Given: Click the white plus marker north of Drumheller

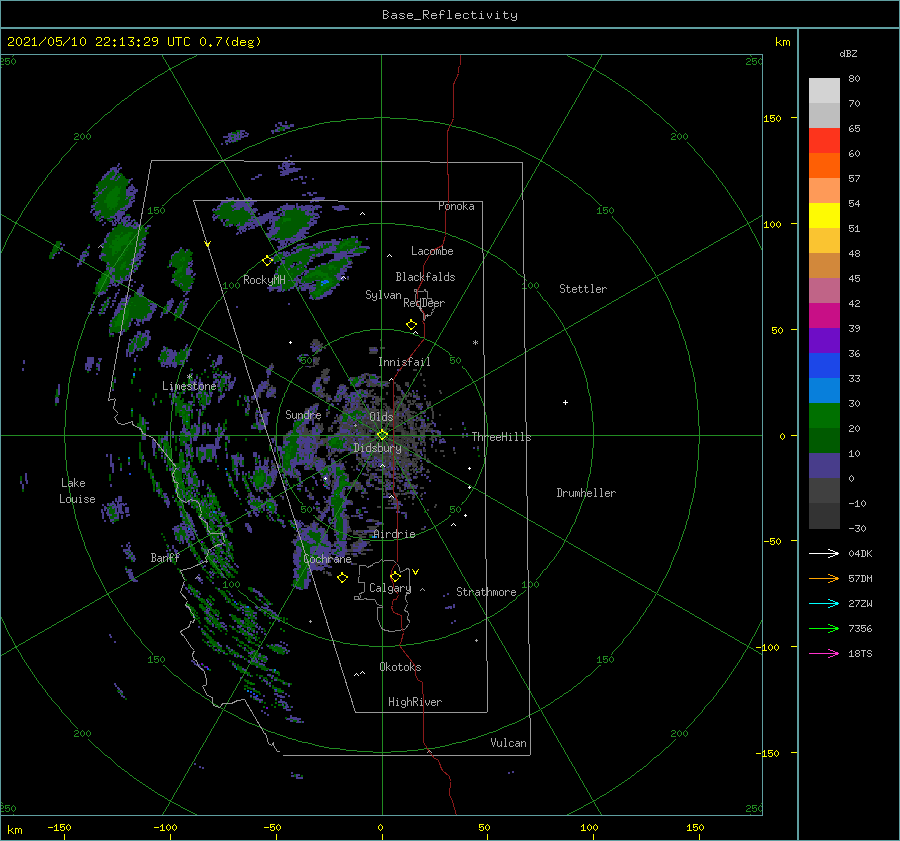Looking at the screenshot, I should pos(565,402).
